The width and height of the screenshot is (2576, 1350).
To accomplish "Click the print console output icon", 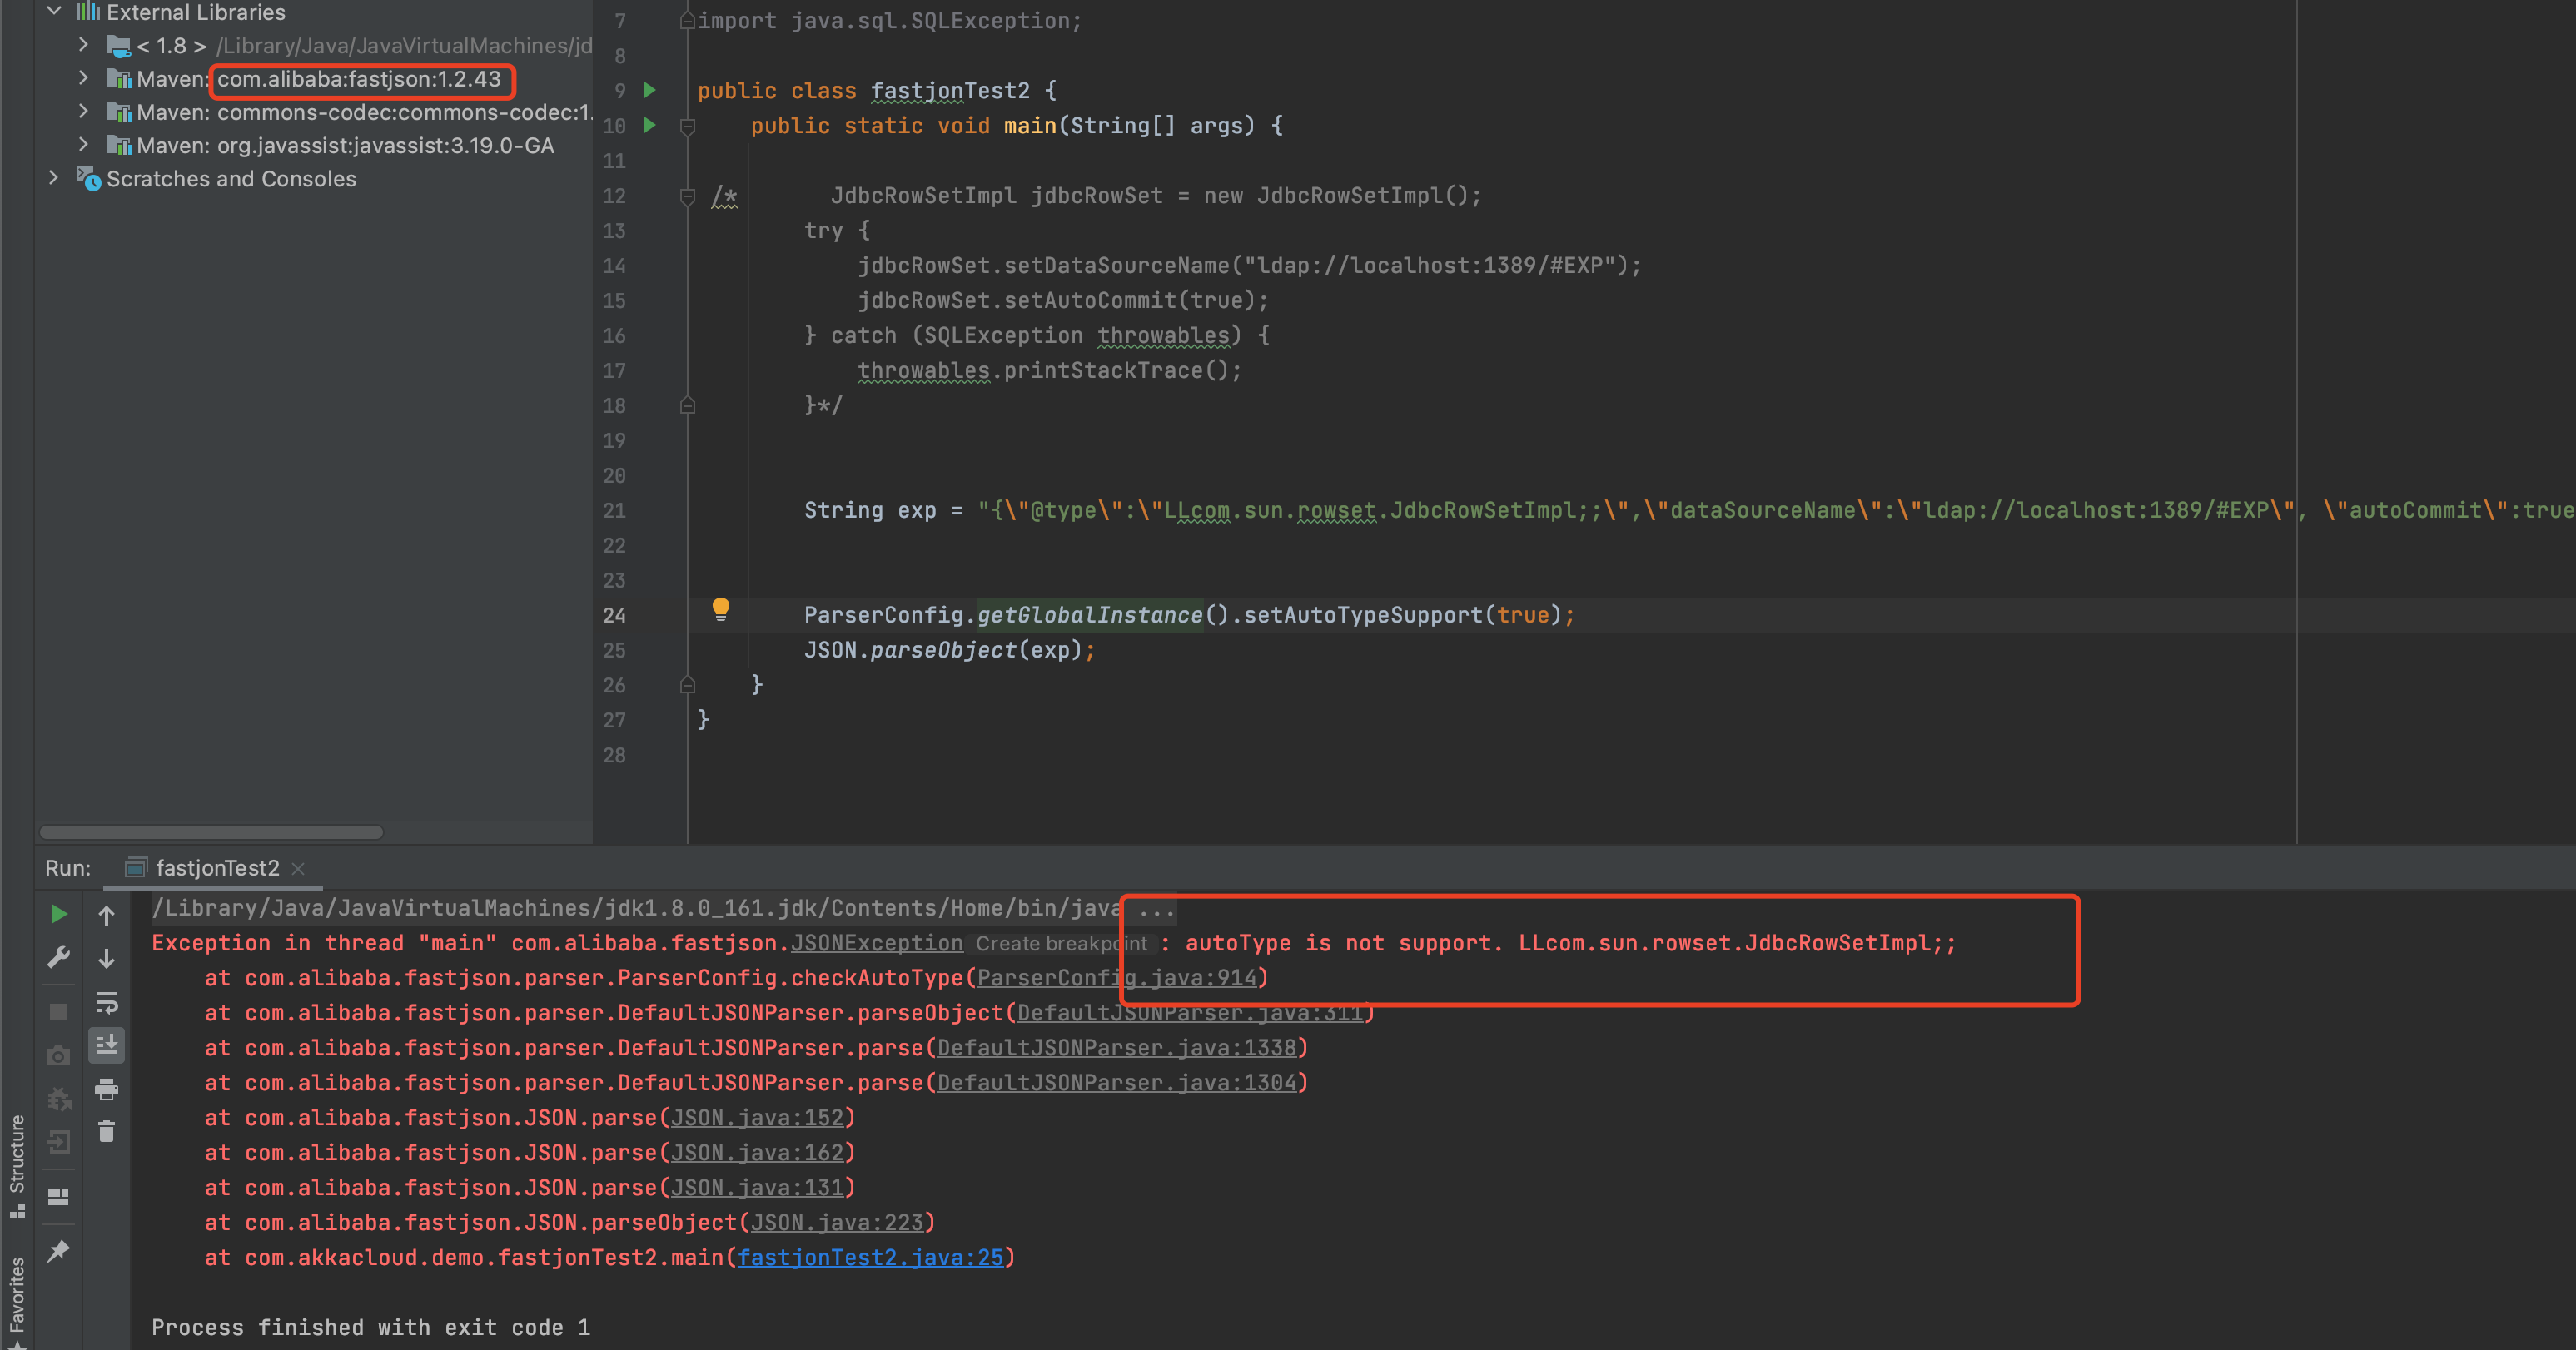I will click(x=106, y=1089).
